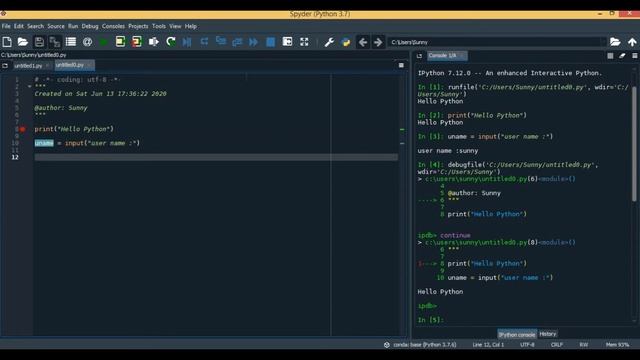Close the untitled1.py tab
The image size is (640, 360).
(x=47, y=65)
